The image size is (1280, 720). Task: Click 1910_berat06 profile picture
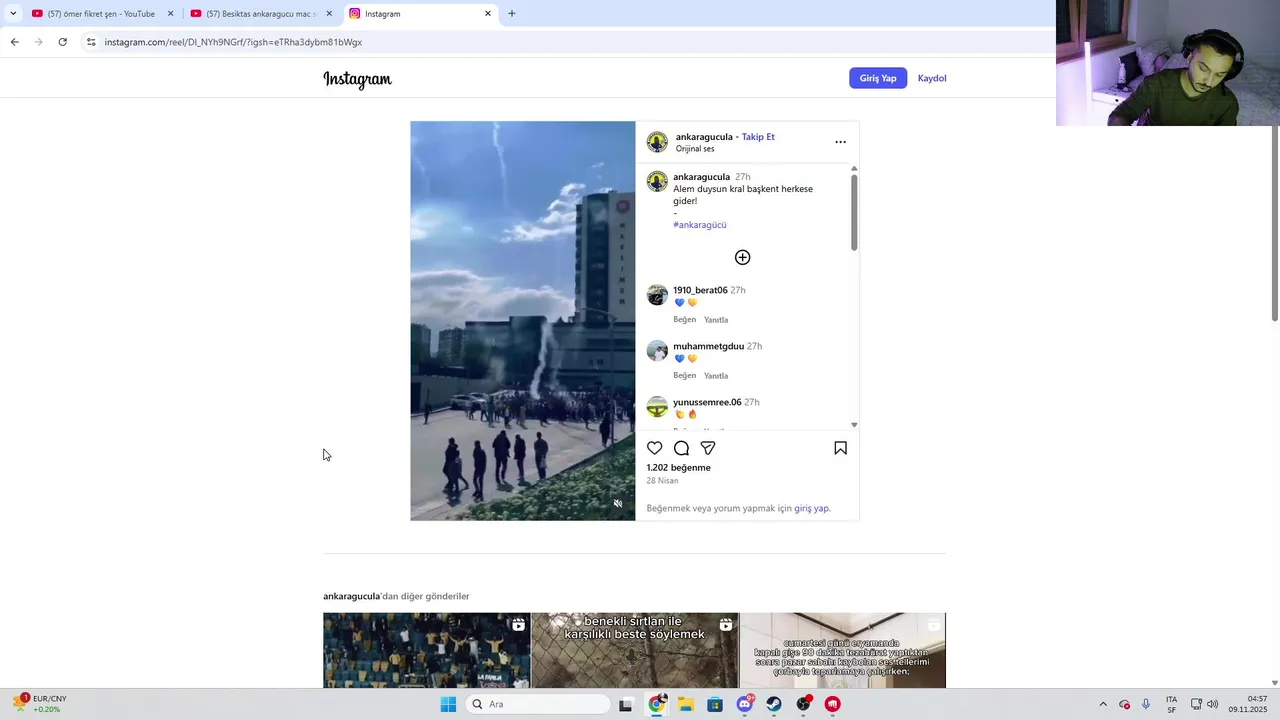(x=657, y=295)
